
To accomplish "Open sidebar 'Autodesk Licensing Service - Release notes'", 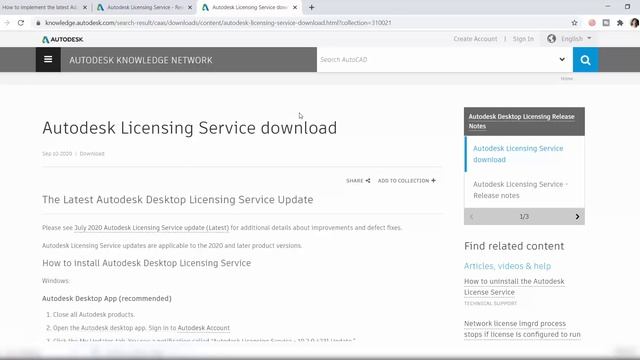I will tap(520, 190).
